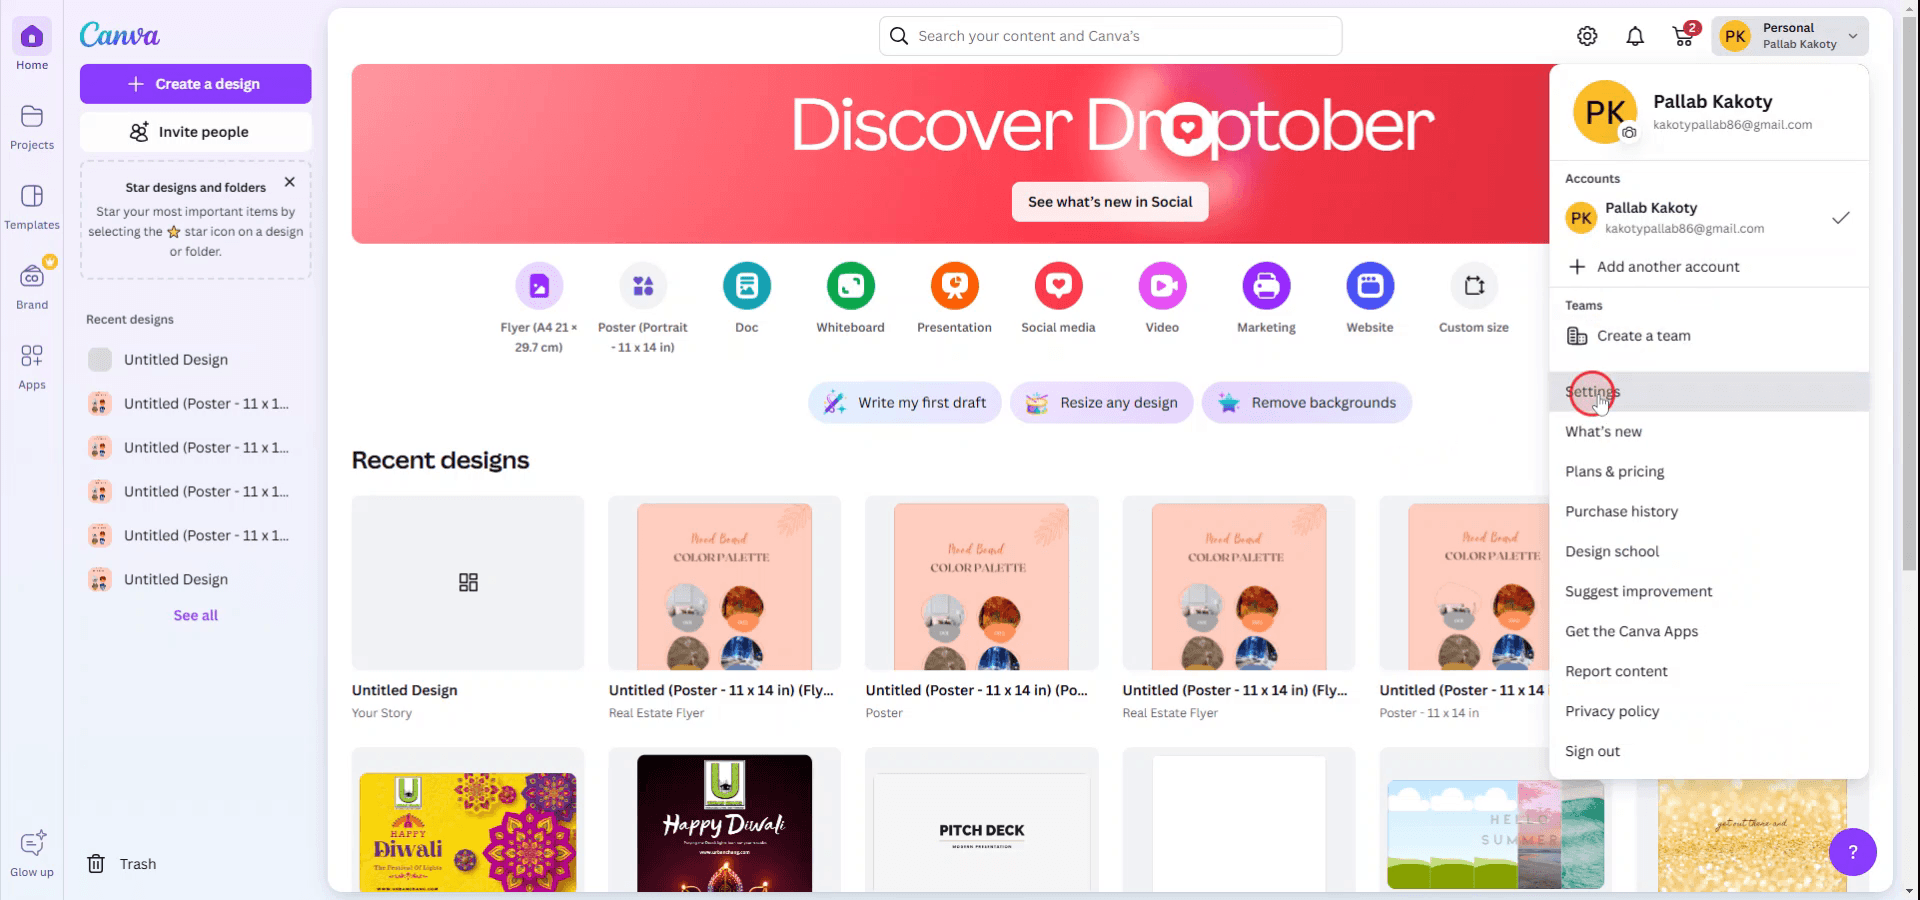Expand the Personal account dropdown

tap(1790, 36)
